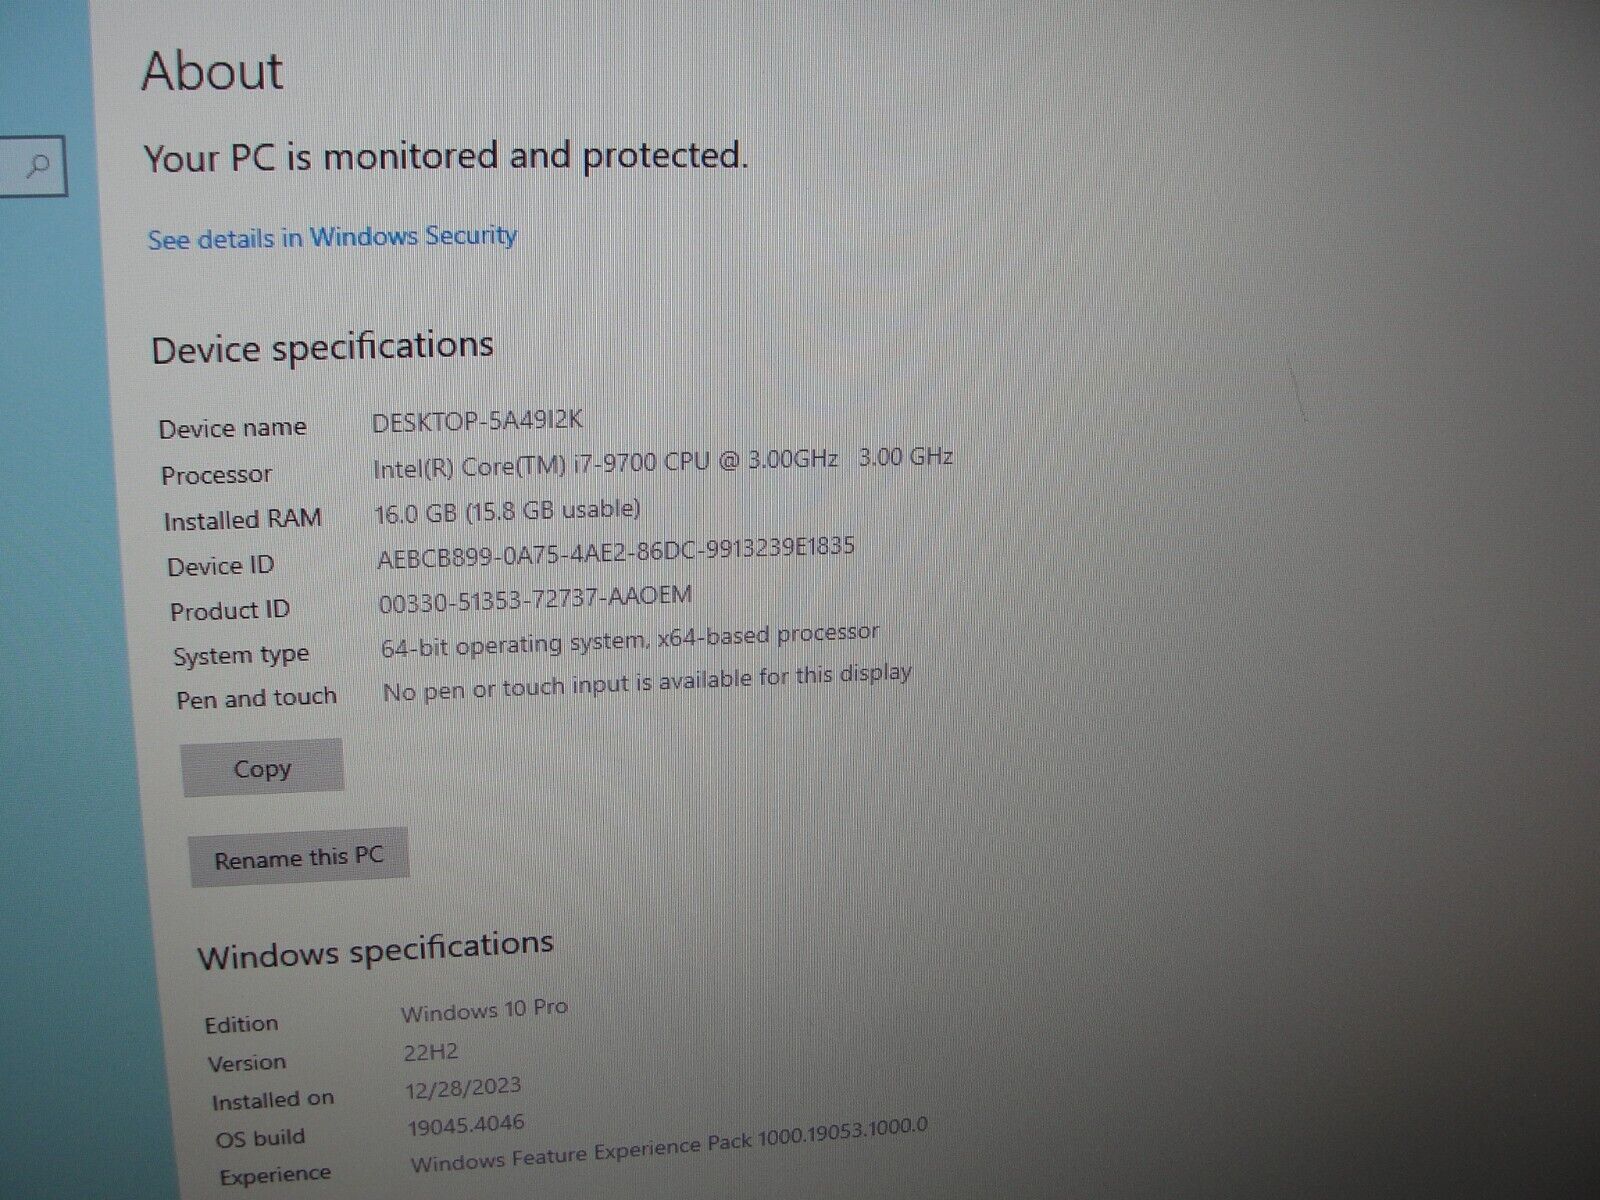Select the Windows 10 Pro edition value
Screen dimensions: 1600x1200
[x=484, y=1010]
